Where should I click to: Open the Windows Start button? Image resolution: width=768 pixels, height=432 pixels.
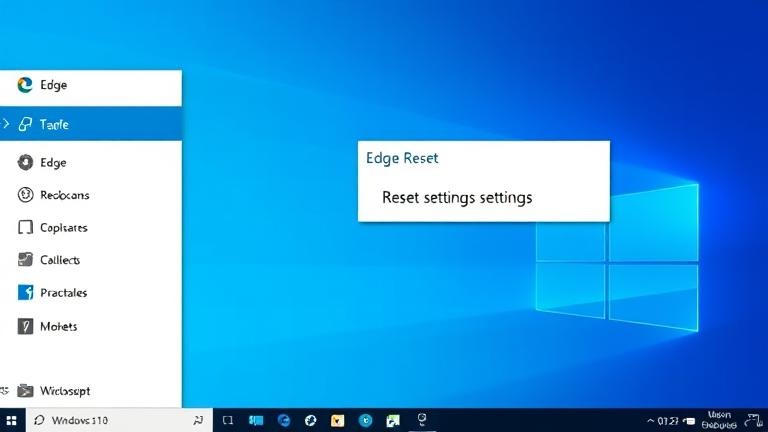[x=11, y=420]
